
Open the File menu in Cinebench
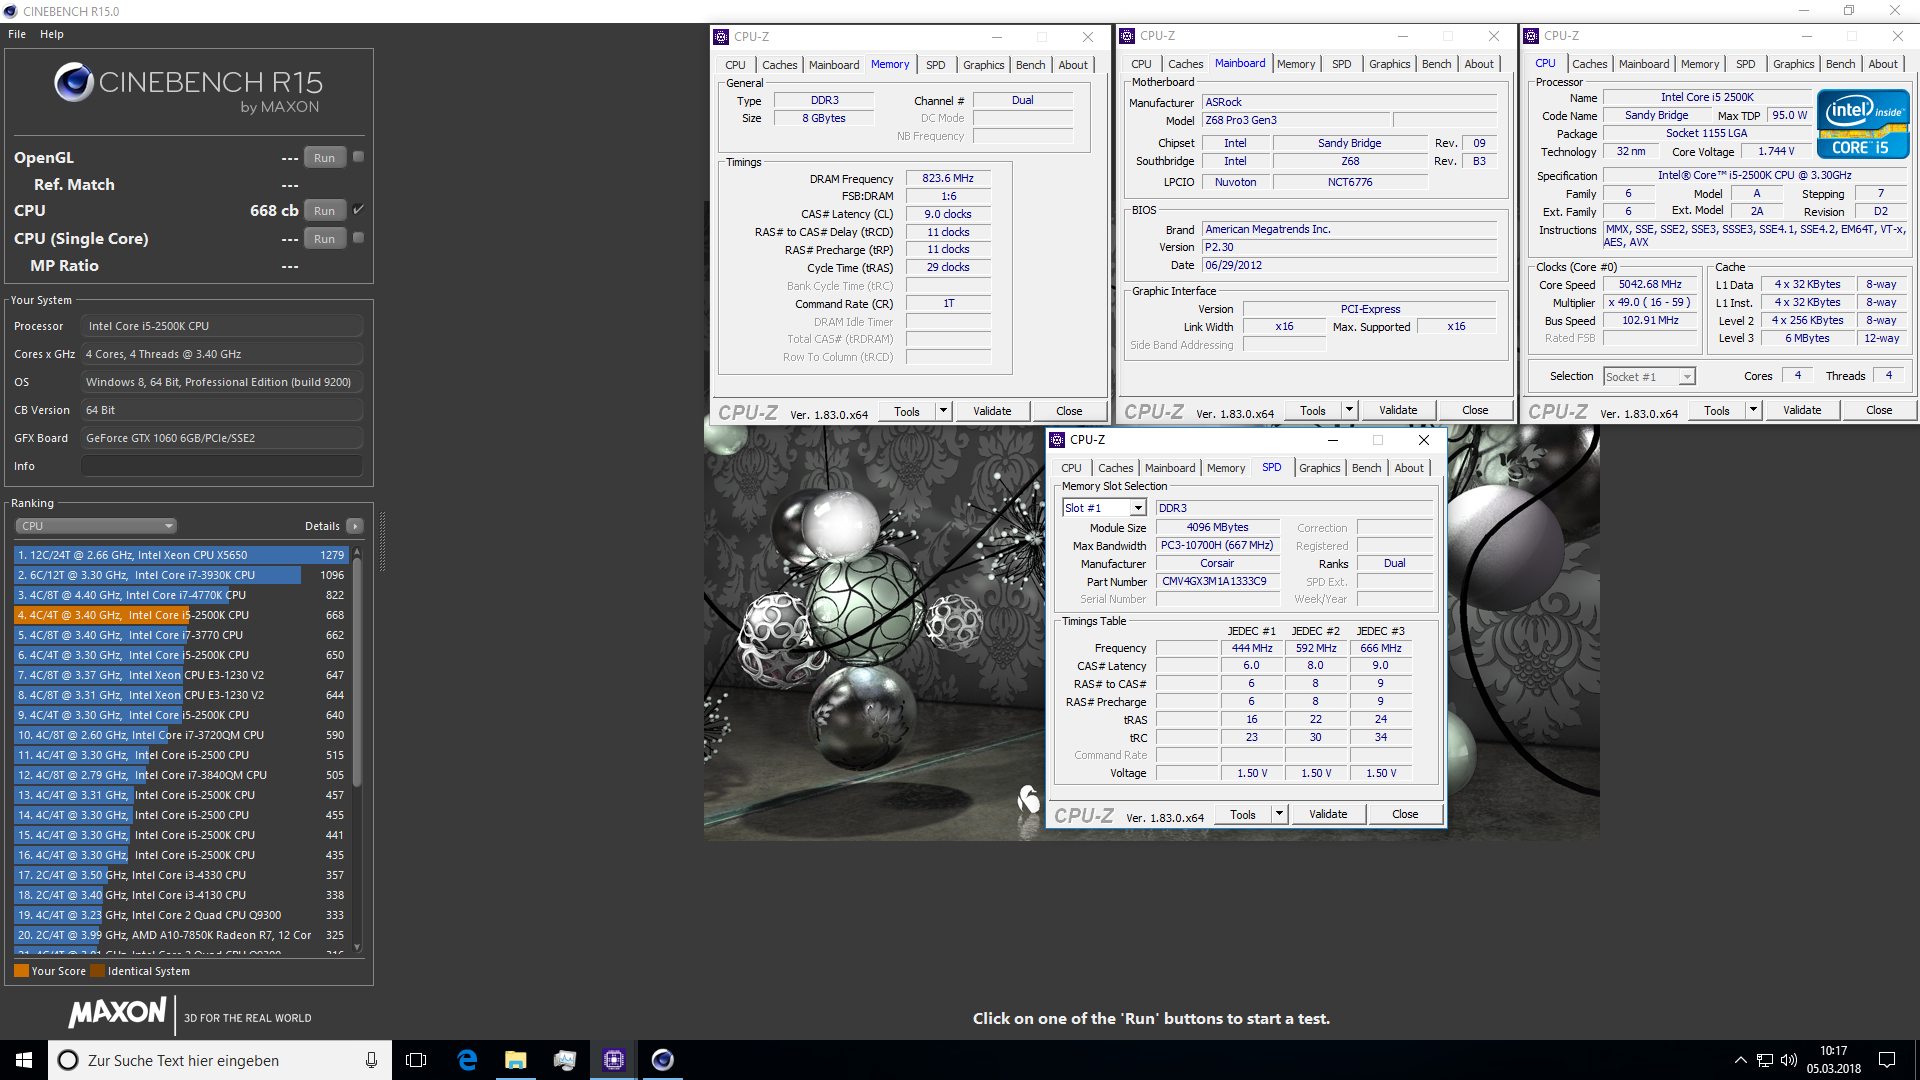point(17,34)
